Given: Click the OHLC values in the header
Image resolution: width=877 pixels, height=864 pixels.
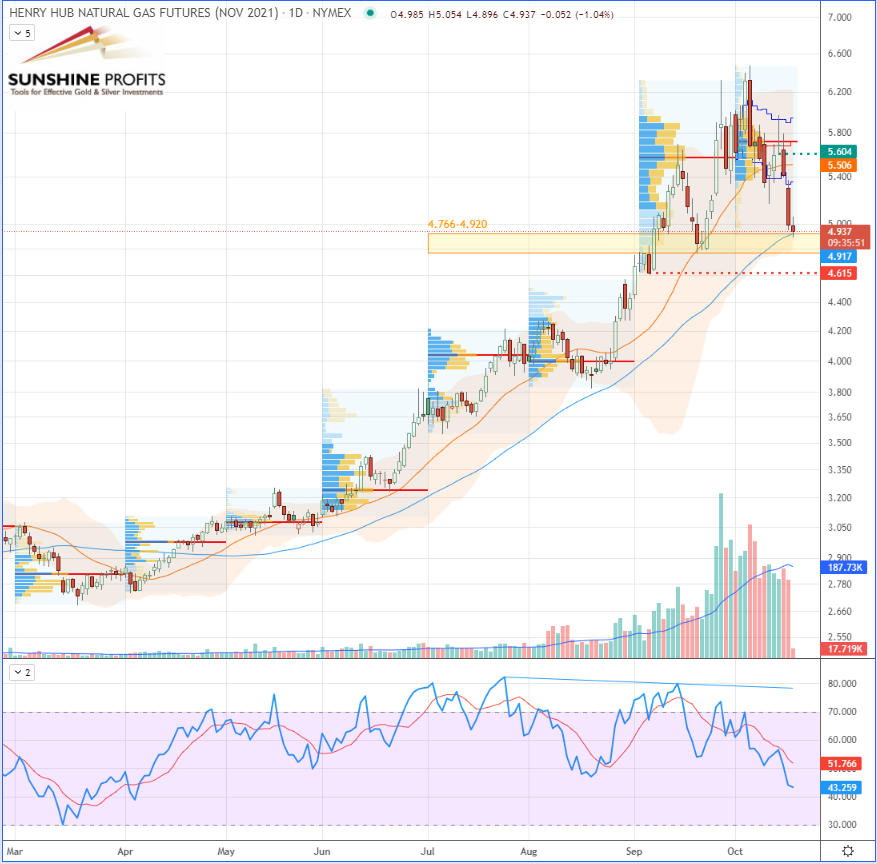Looking at the screenshot, I should (x=502, y=15).
